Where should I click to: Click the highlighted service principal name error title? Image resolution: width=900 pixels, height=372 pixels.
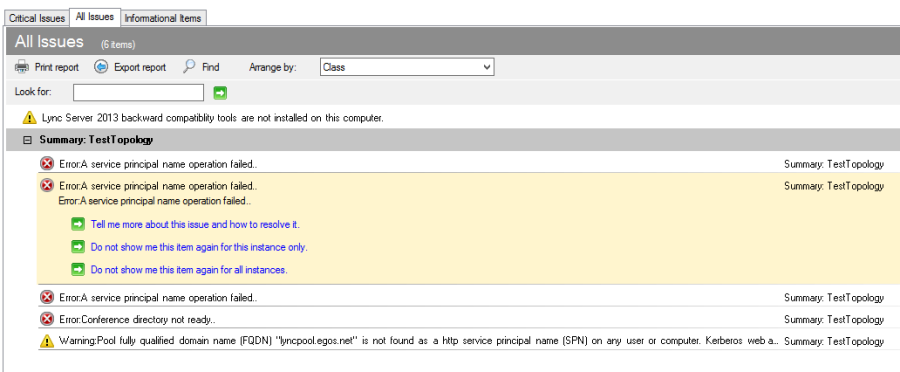[158, 186]
